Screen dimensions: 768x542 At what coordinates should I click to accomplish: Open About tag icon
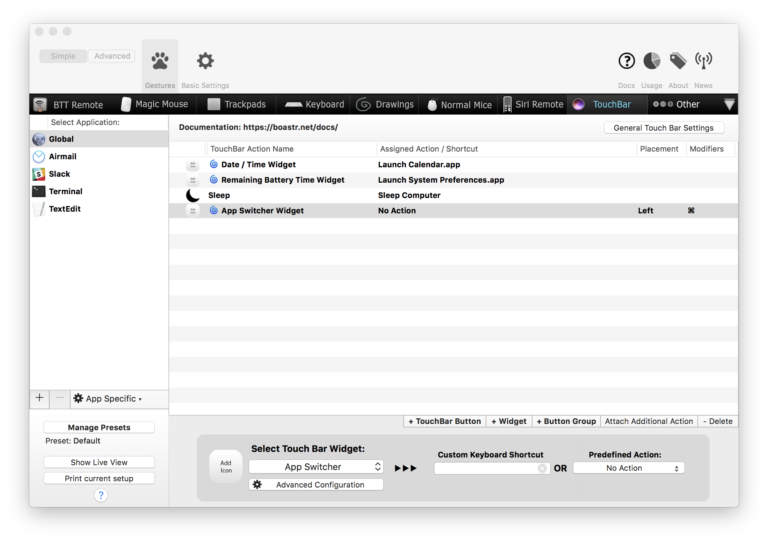click(x=678, y=62)
